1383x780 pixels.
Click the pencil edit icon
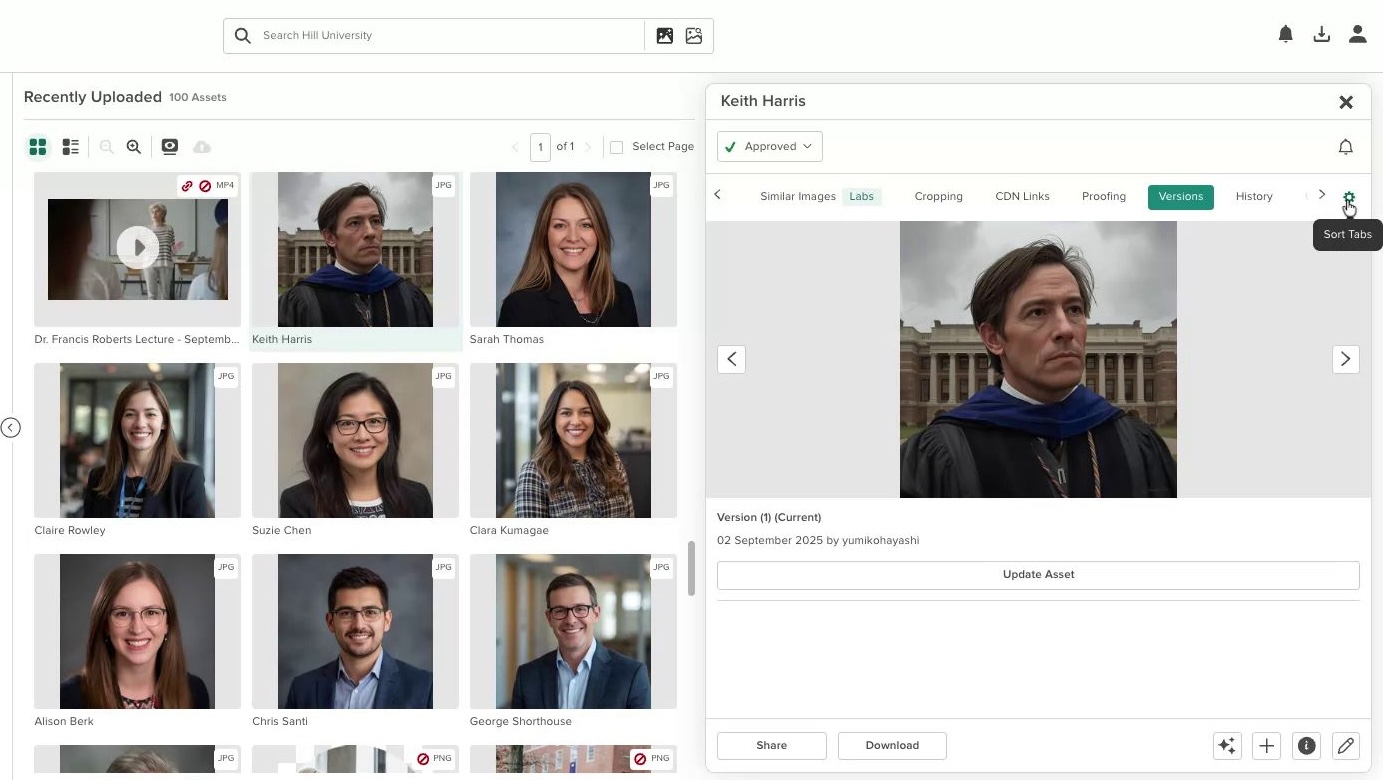pos(1346,746)
